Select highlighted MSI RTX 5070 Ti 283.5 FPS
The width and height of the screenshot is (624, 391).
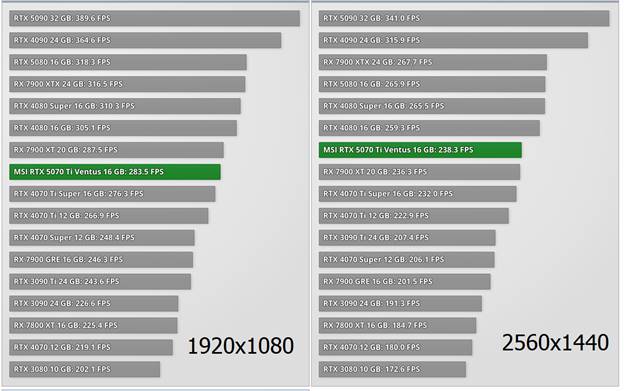click(x=115, y=172)
